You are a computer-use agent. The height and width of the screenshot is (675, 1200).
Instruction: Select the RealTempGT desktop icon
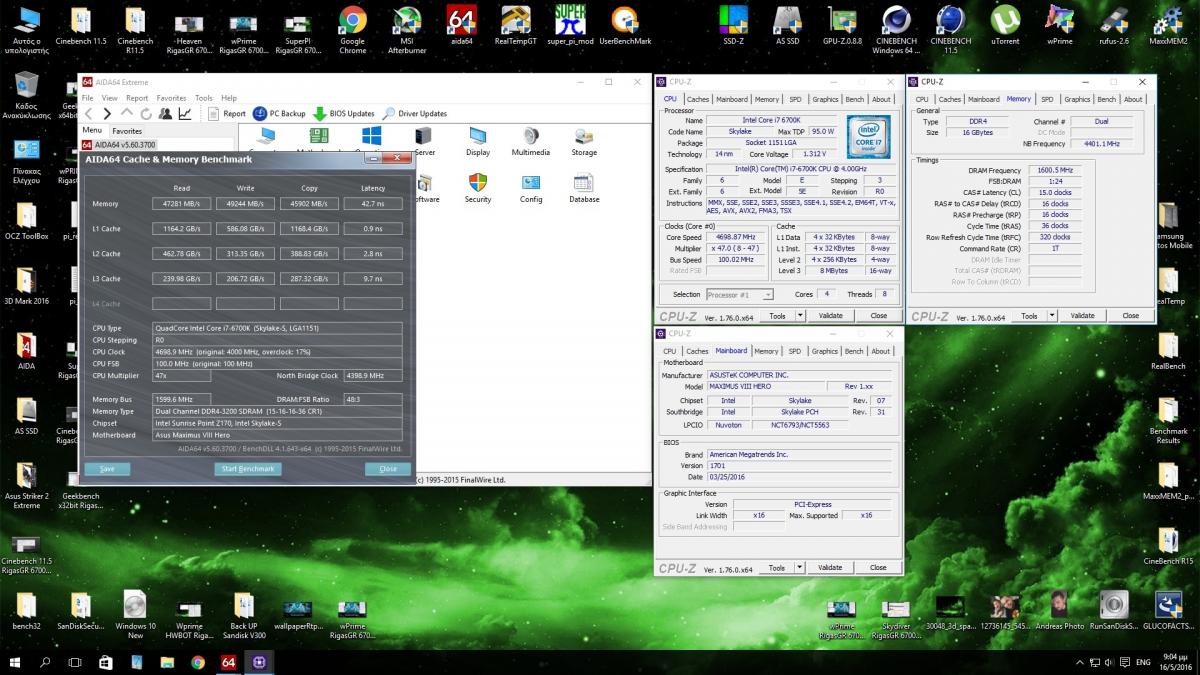tap(516, 25)
